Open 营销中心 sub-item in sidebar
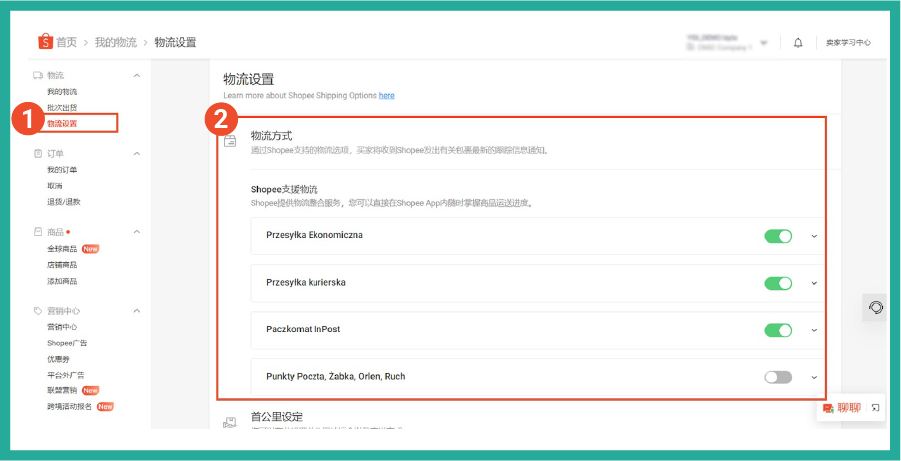This screenshot has height=461, width=901. [x=62, y=326]
